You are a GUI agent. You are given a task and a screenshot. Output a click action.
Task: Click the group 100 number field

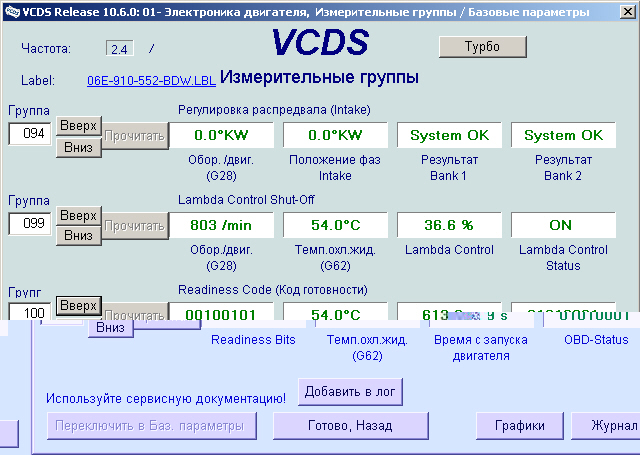30,311
